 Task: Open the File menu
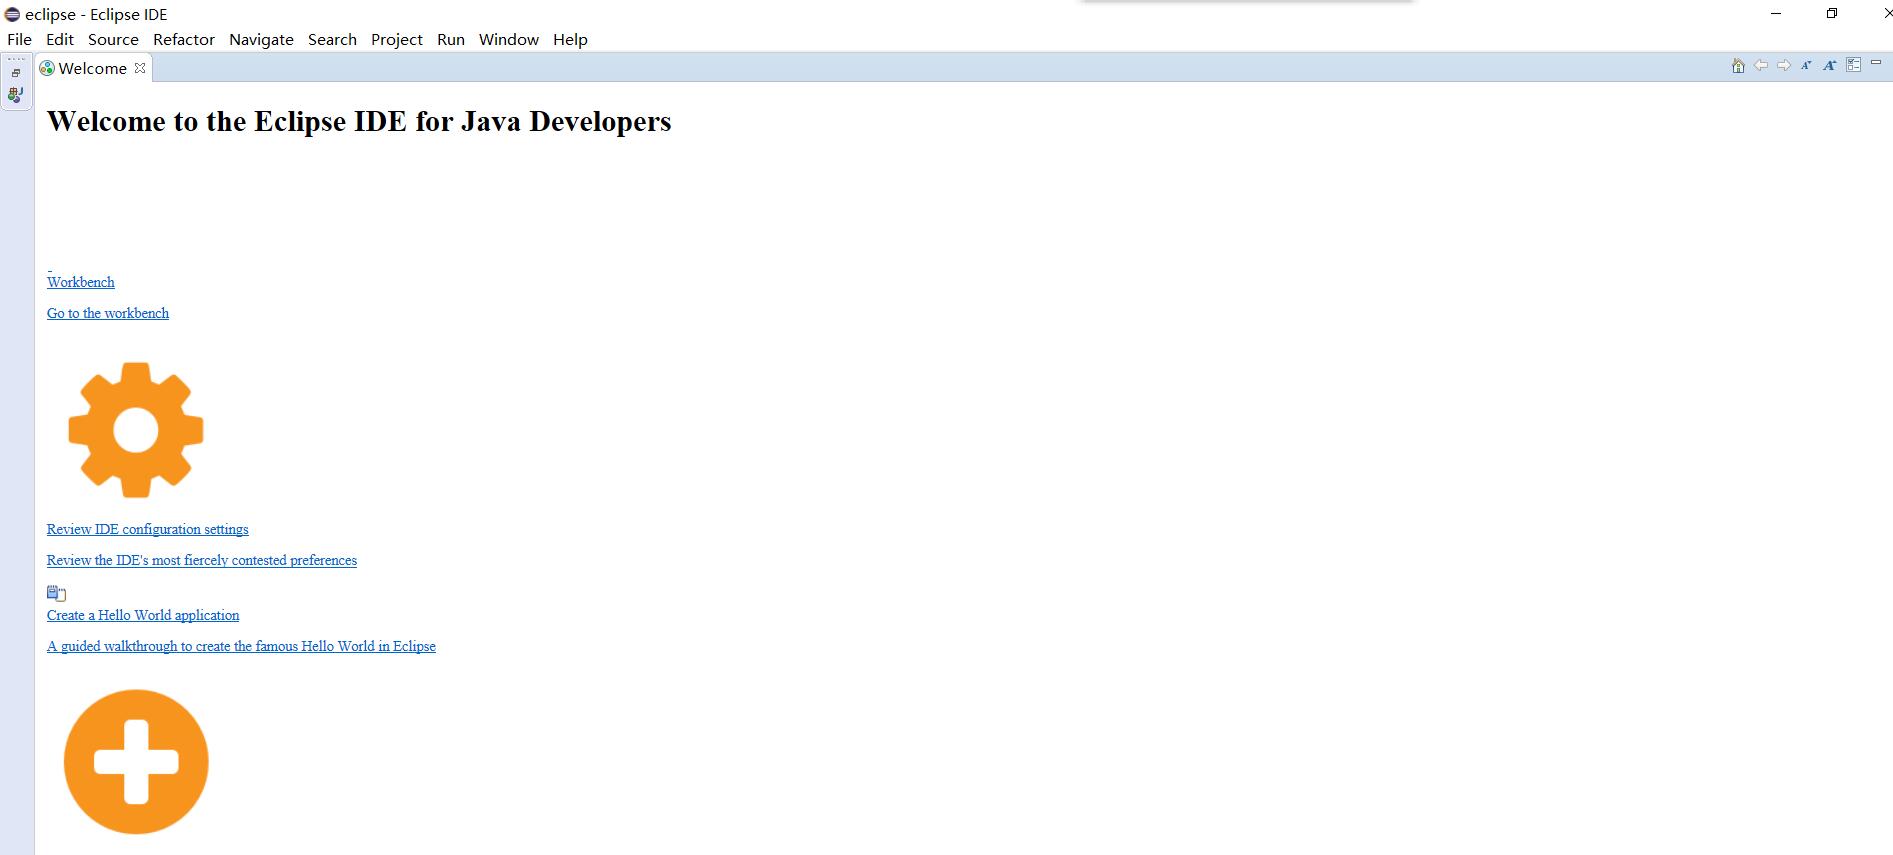click(x=20, y=39)
